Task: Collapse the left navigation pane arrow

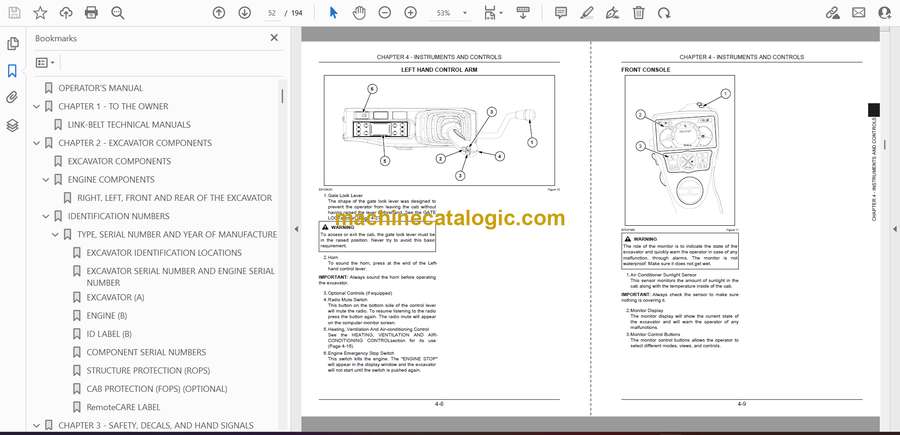Action: 296,229
